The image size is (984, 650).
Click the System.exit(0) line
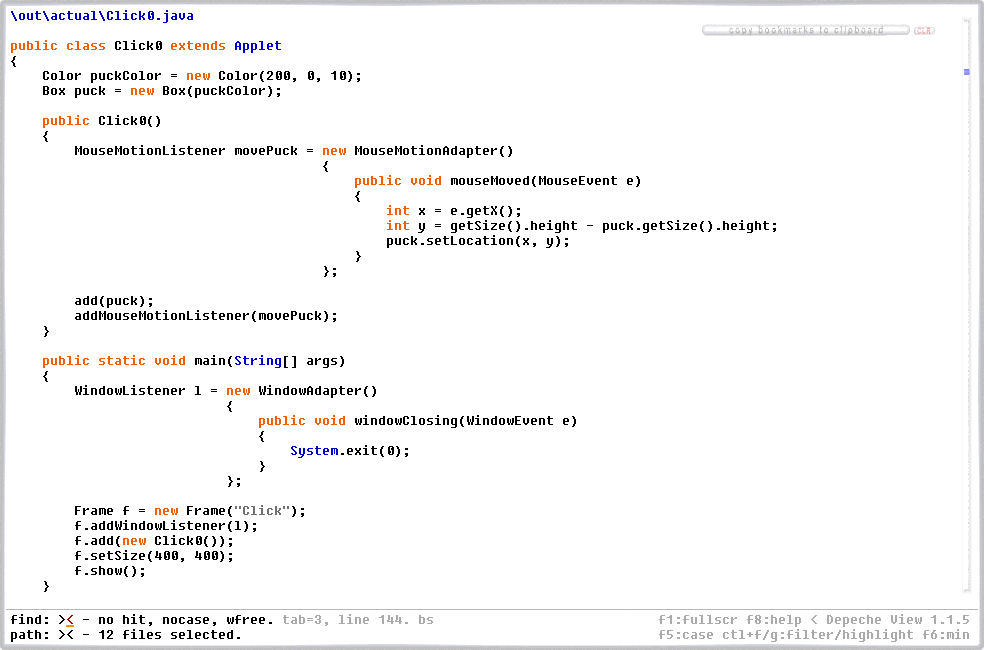click(x=350, y=451)
